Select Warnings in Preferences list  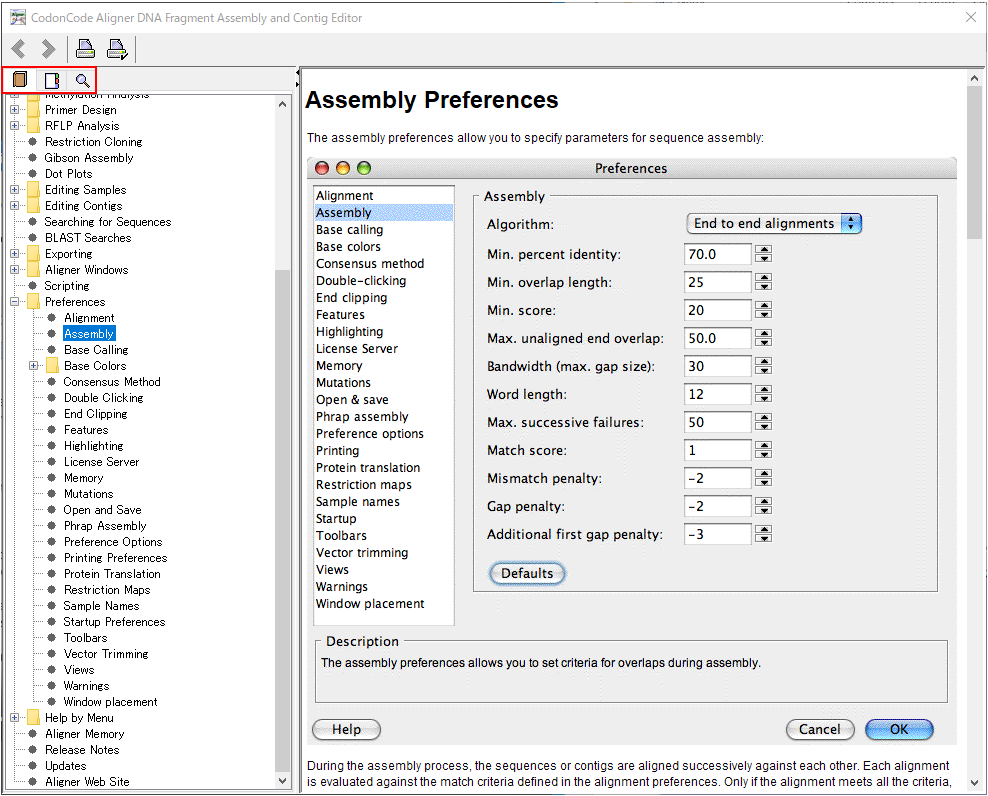click(x=342, y=587)
